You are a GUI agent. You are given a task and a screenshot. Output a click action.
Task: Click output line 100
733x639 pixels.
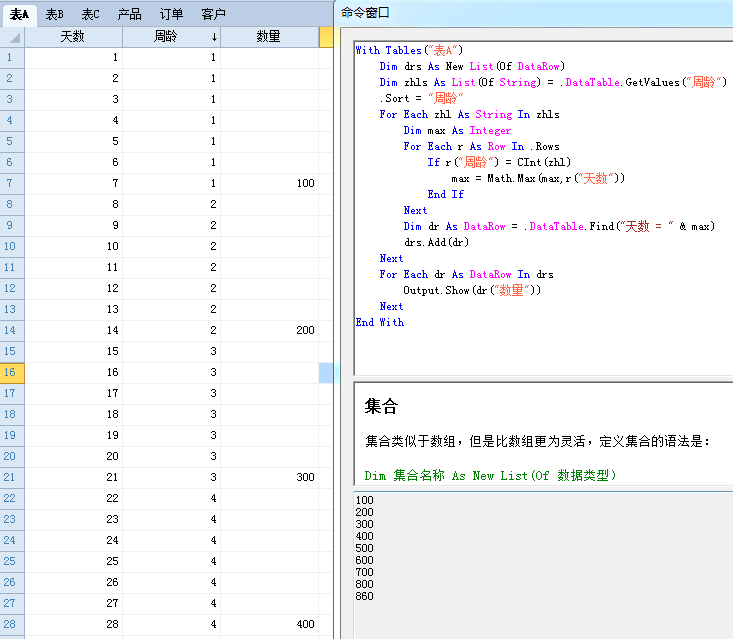click(365, 500)
